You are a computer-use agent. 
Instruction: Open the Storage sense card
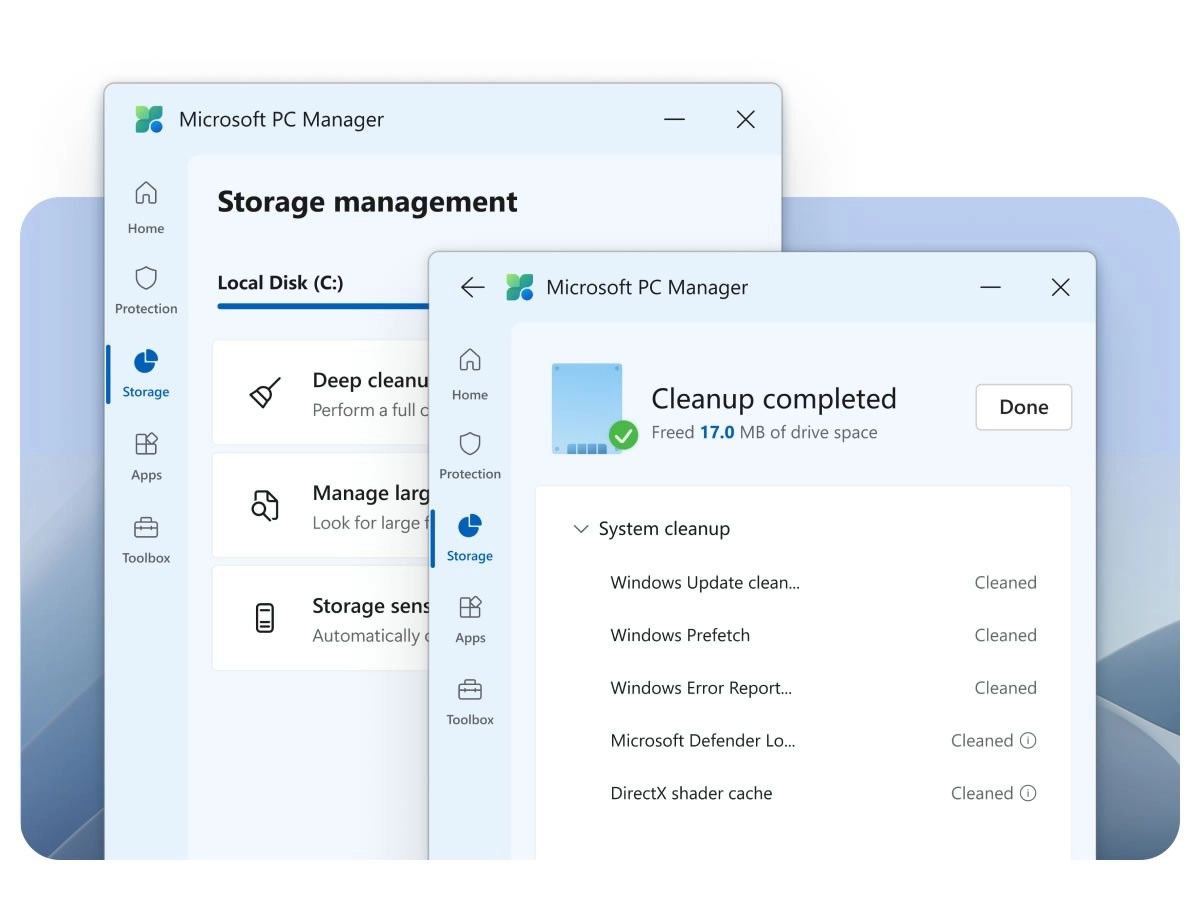click(x=321, y=618)
